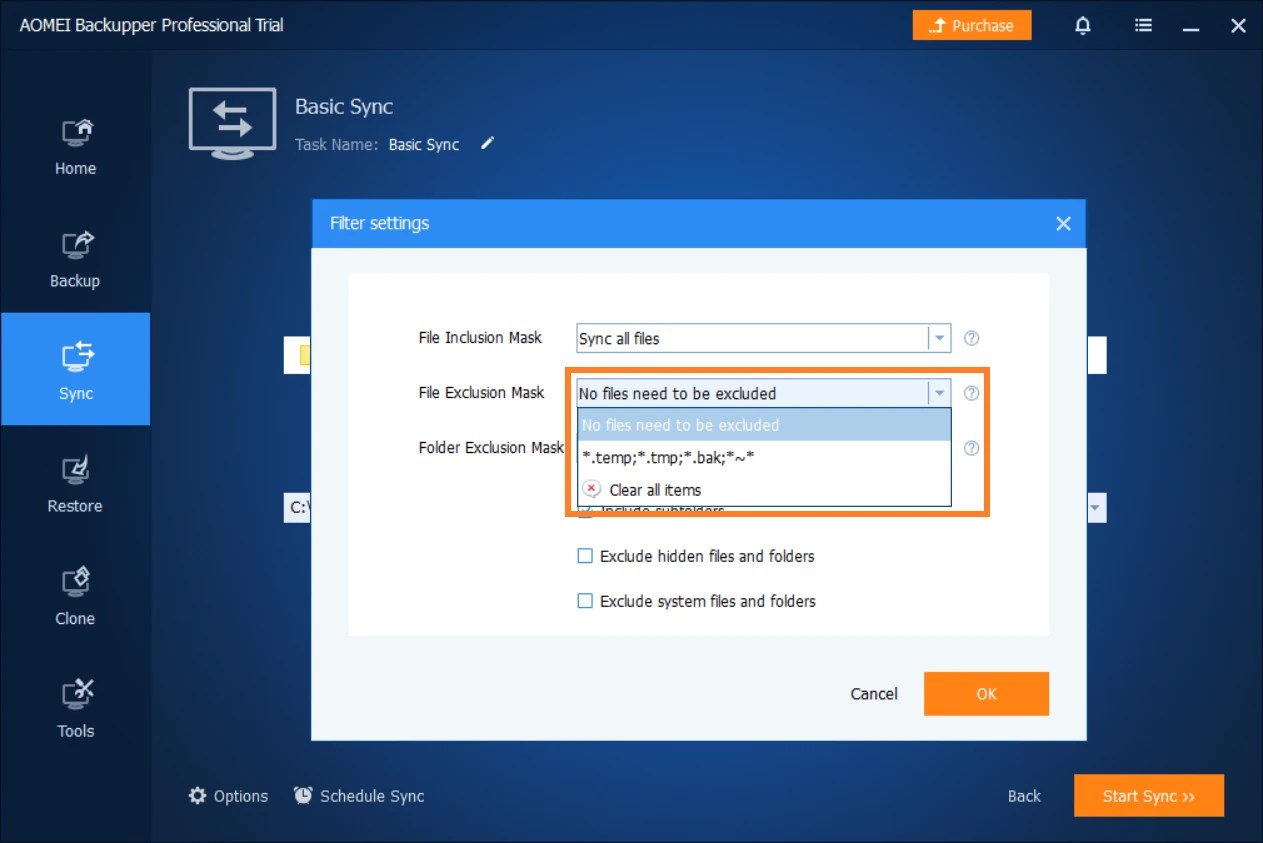Select the Sync sidebar item

[x=75, y=369]
